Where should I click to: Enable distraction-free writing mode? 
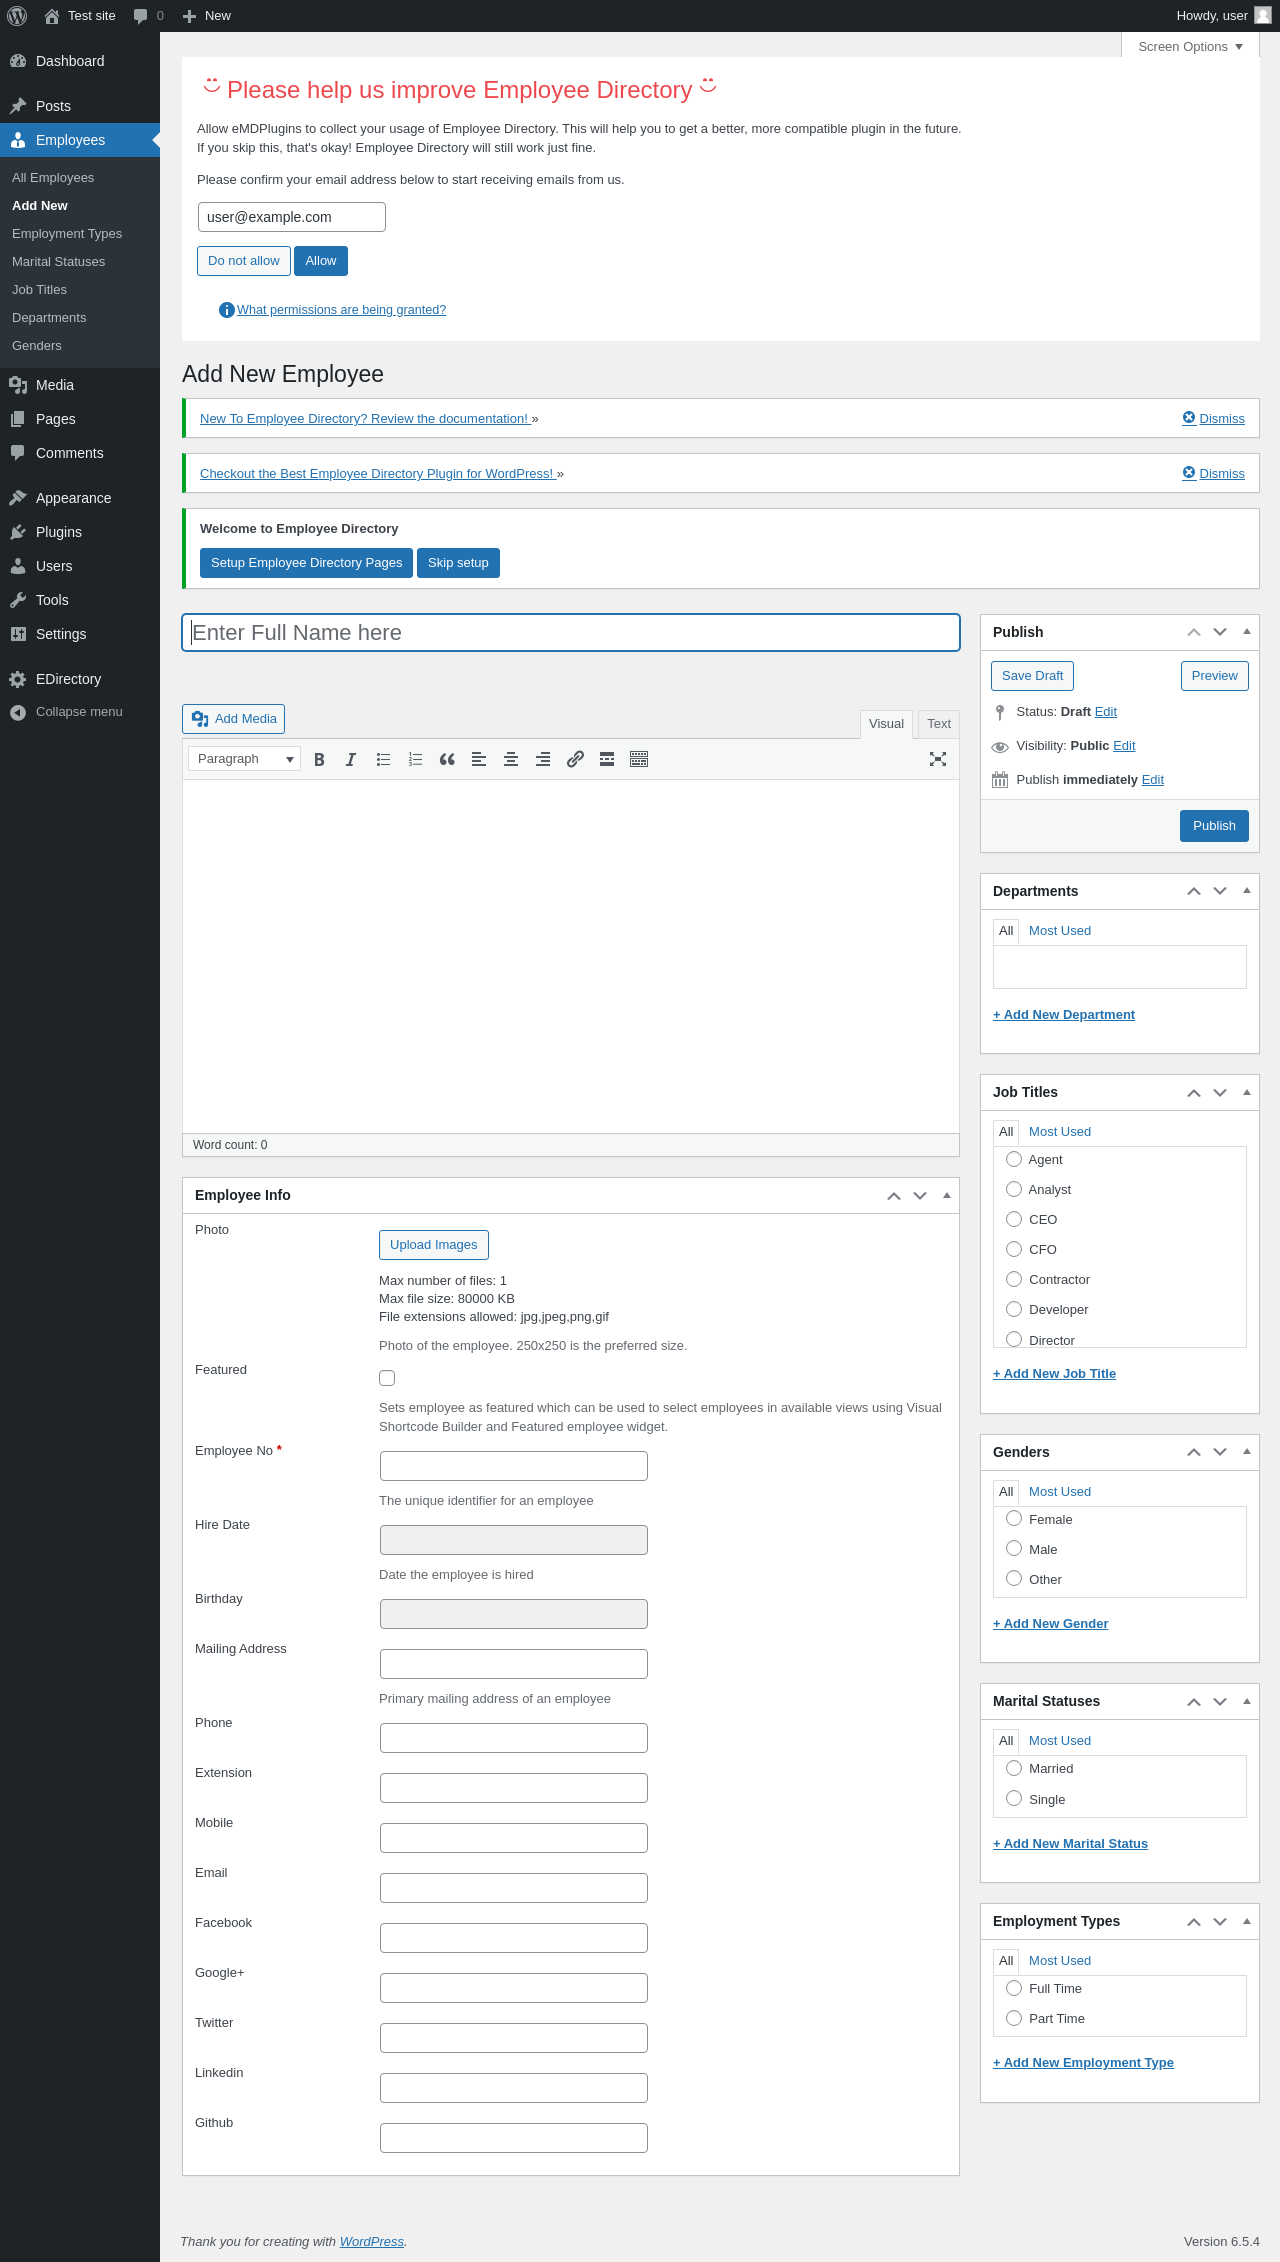pyautogui.click(x=938, y=759)
